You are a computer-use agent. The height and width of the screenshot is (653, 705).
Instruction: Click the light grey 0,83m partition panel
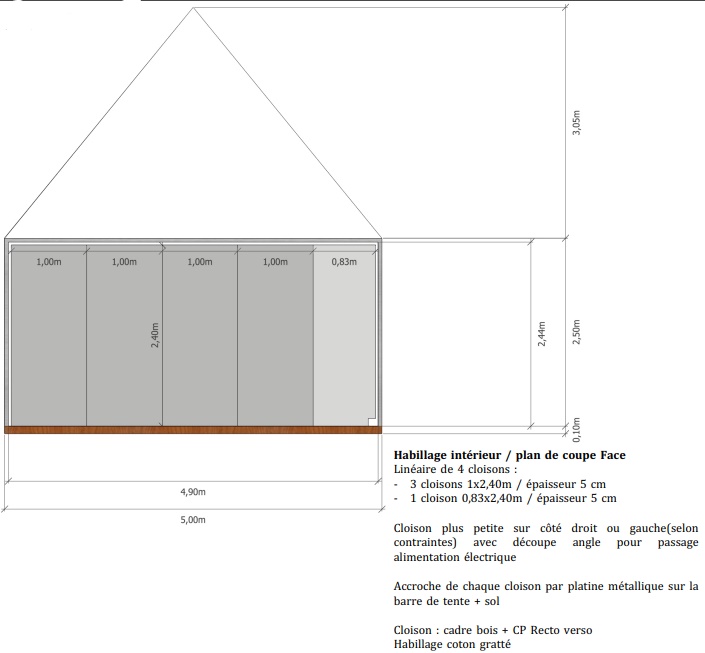pos(344,337)
